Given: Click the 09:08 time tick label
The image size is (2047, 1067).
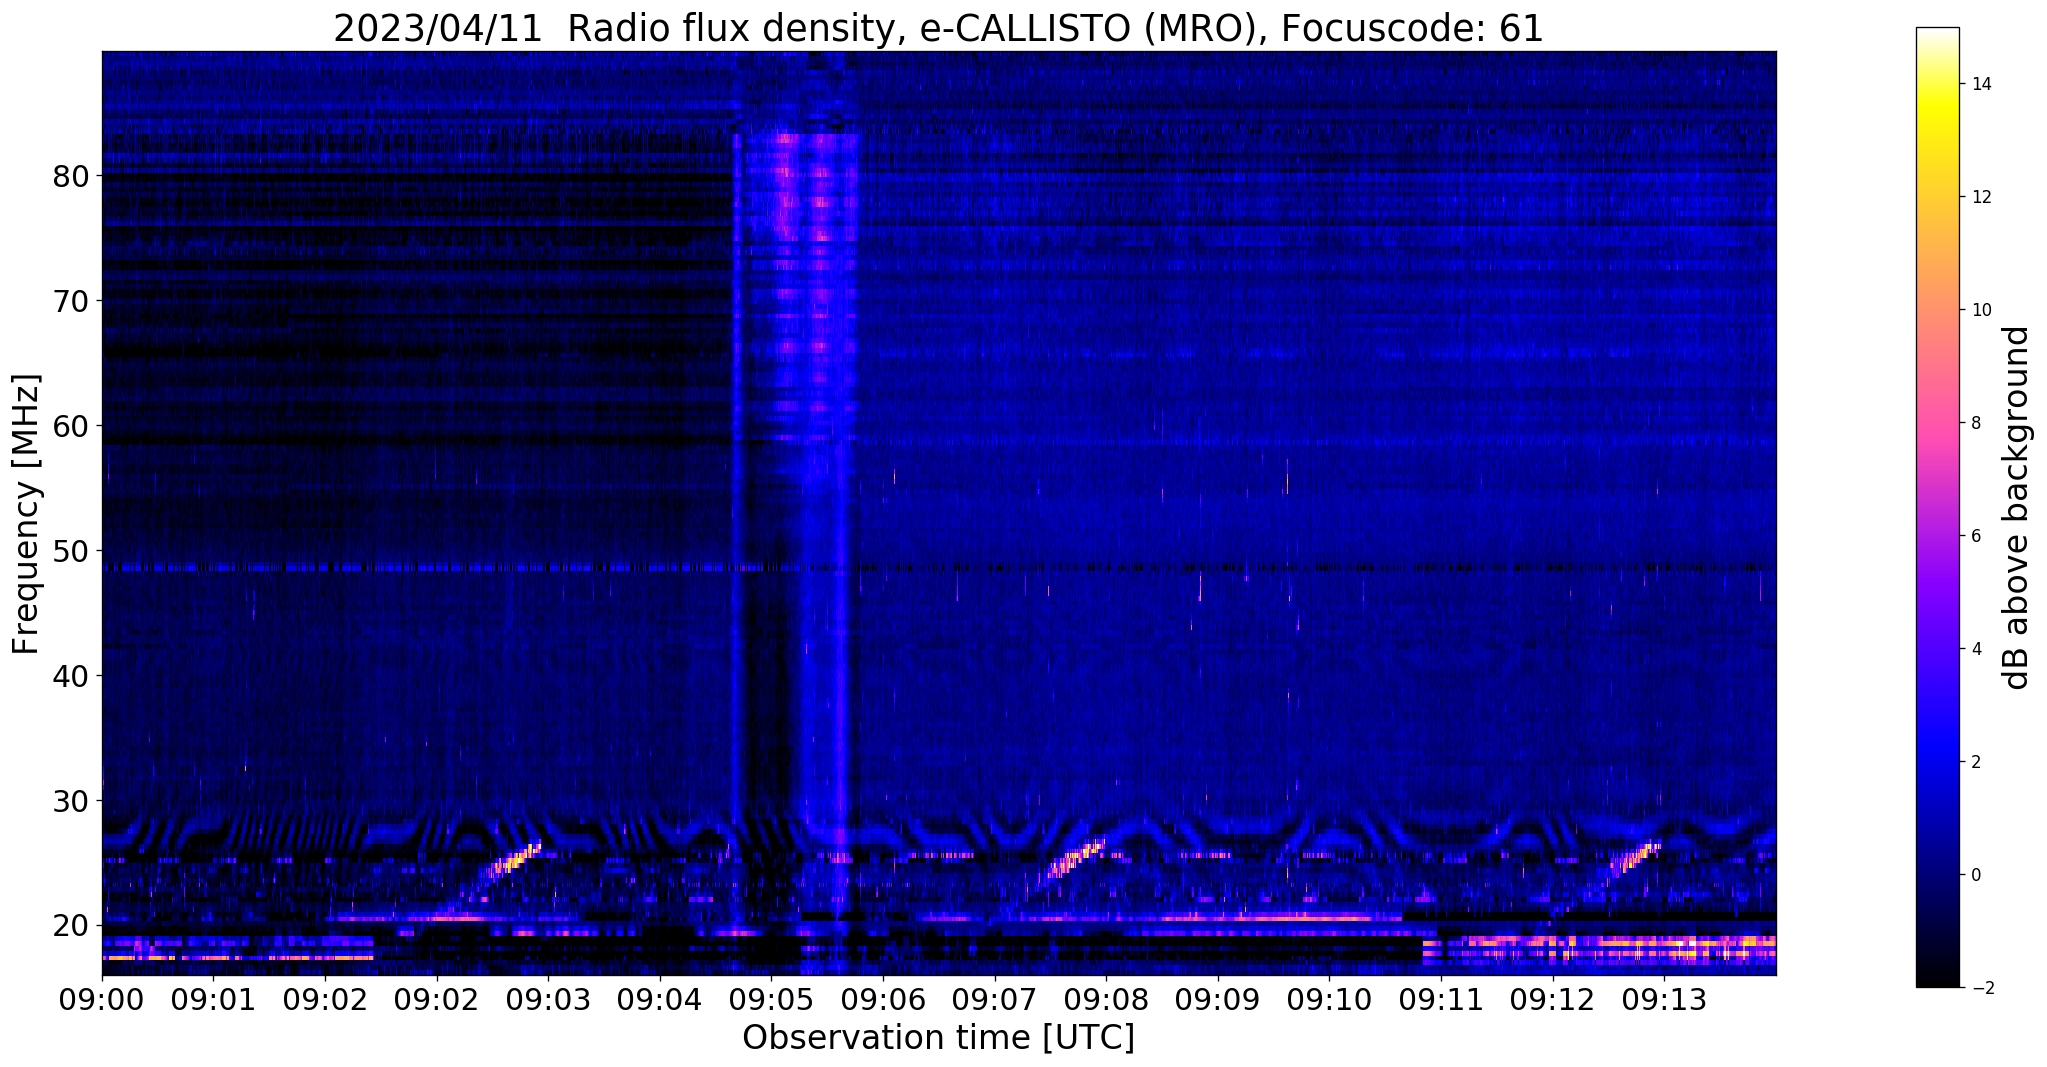Looking at the screenshot, I should 1106,998.
